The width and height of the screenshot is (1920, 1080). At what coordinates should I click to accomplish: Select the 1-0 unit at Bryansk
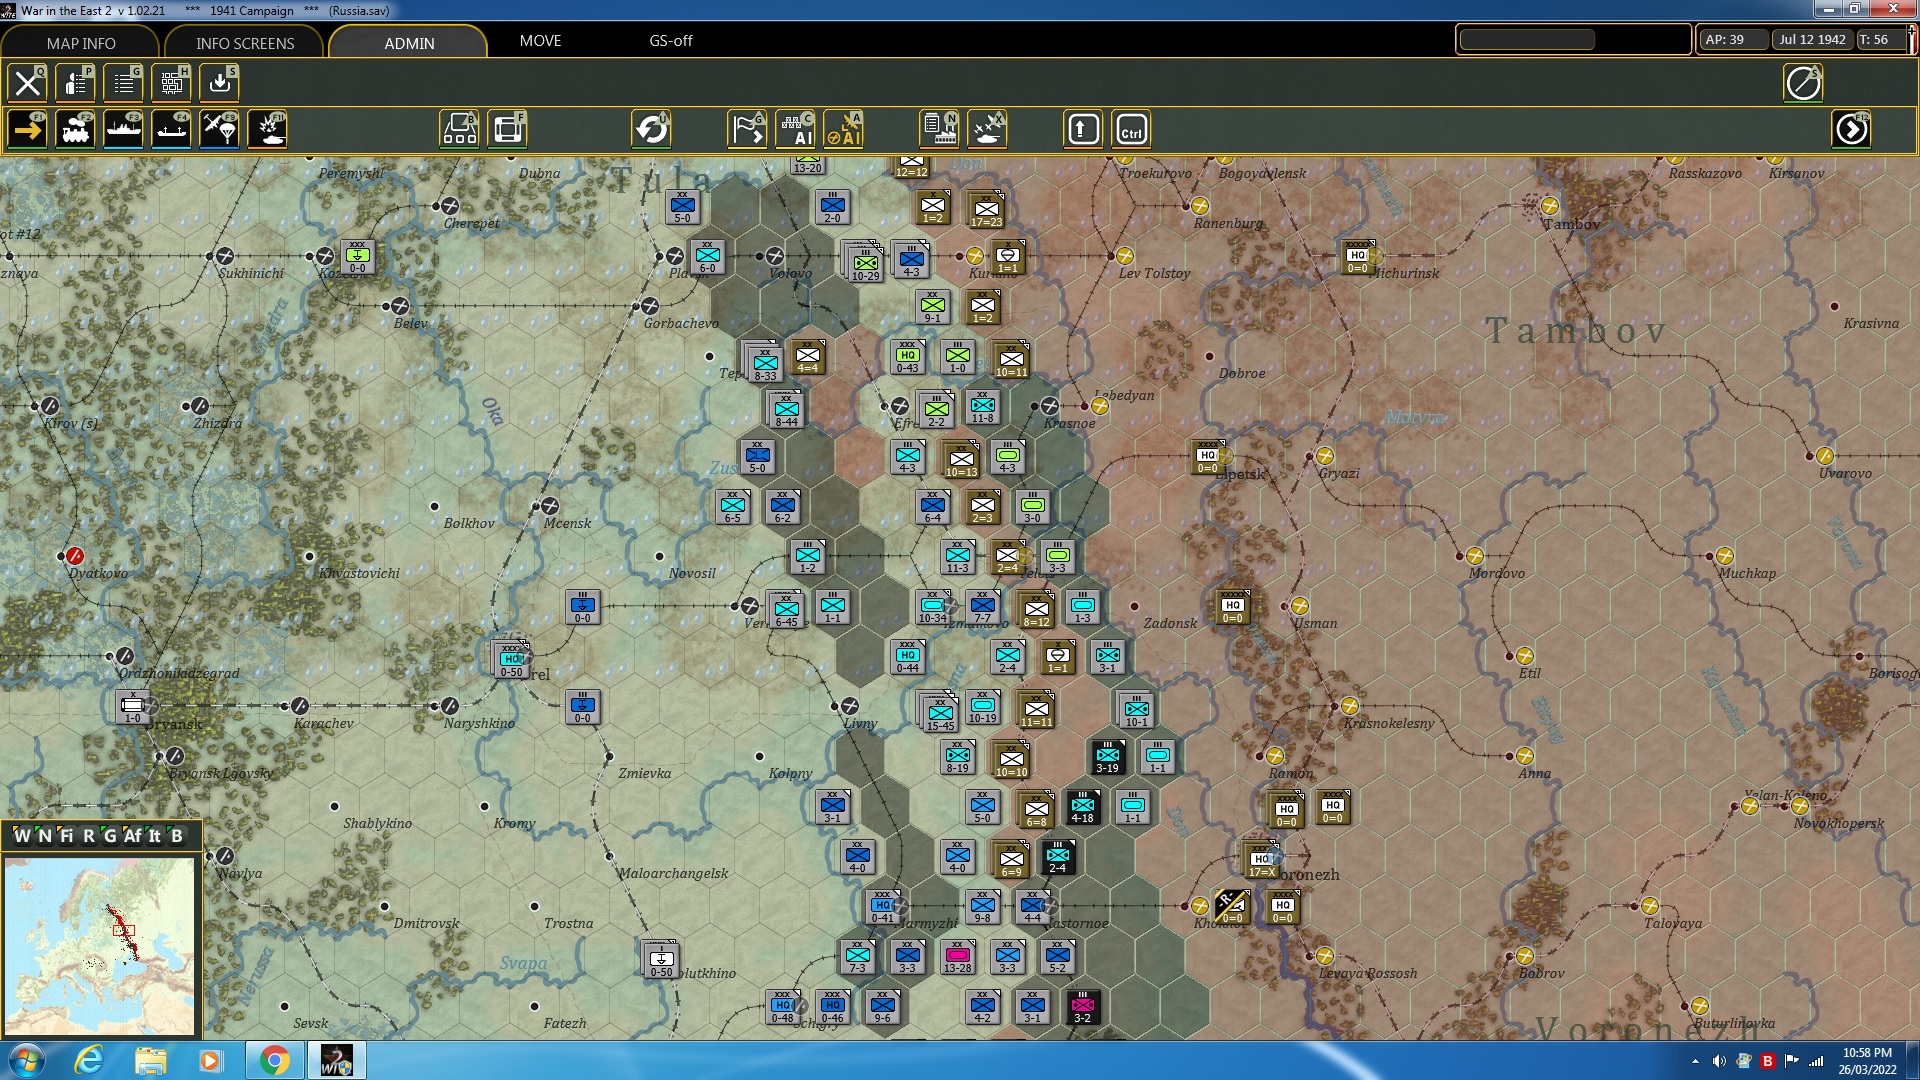(x=132, y=706)
